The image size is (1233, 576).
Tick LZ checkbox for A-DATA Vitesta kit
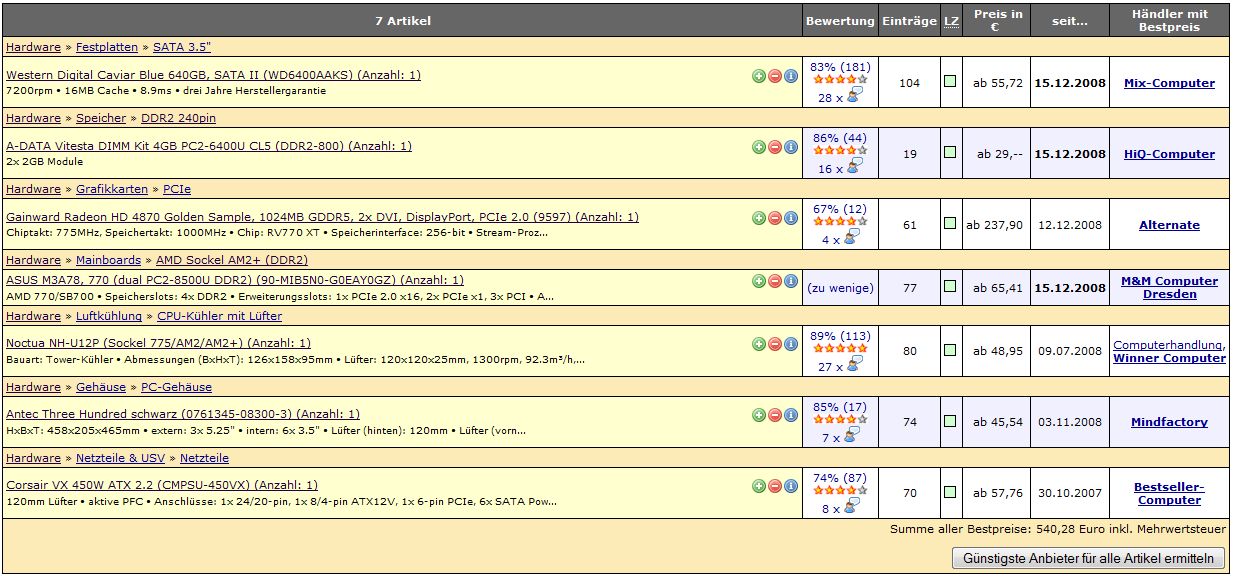click(951, 153)
